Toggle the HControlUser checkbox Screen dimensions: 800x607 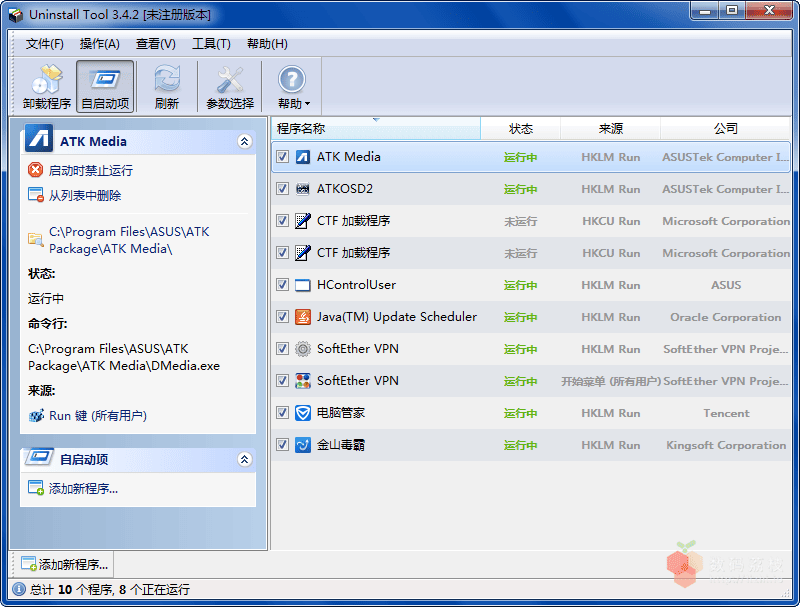[x=282, y=285]
